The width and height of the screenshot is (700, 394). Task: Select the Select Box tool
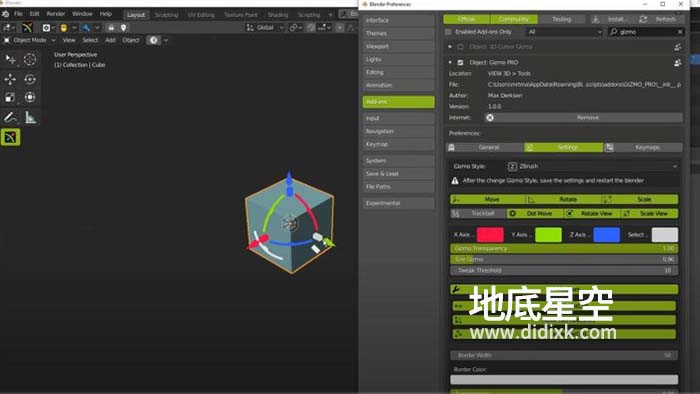[x=10, y=59]
